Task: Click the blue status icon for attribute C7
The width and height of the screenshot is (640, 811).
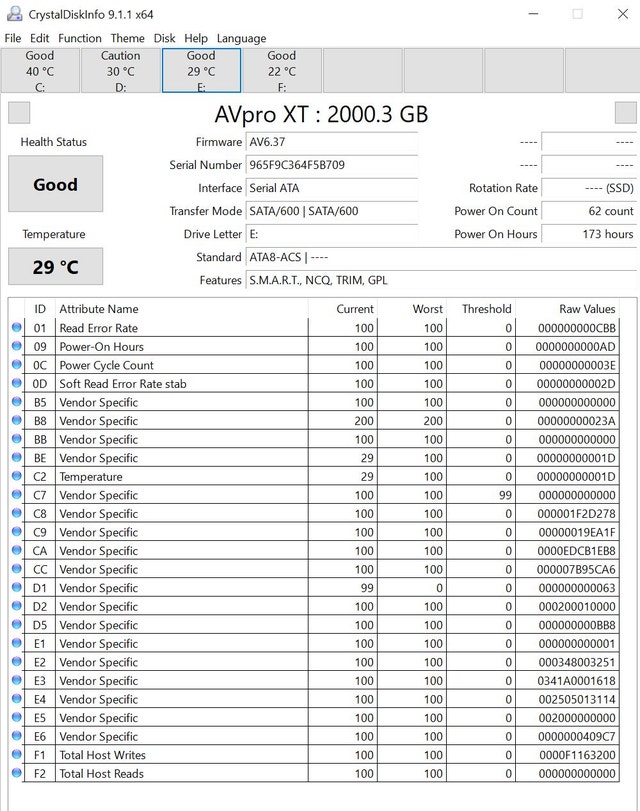Action: point(17,494)
